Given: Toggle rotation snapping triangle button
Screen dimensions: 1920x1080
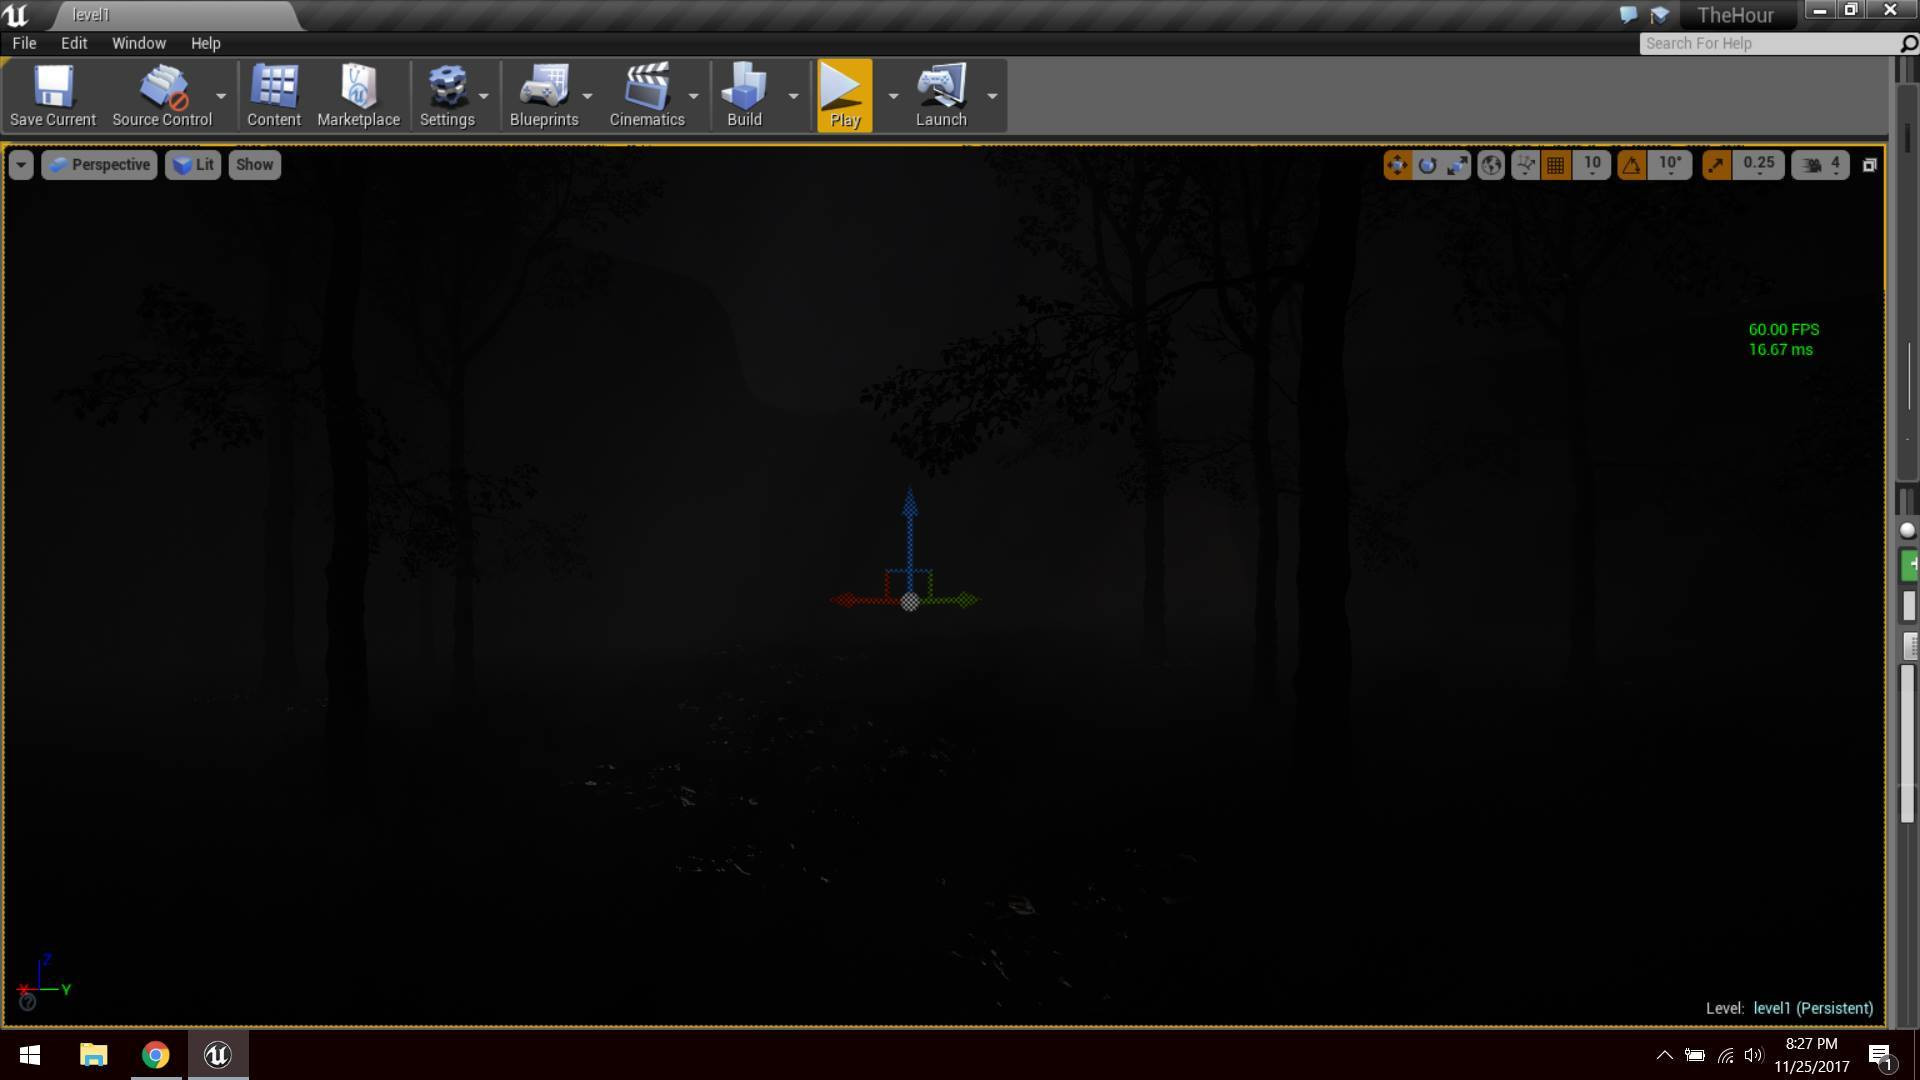Looking at the screenshot, I should point(1631,165).
